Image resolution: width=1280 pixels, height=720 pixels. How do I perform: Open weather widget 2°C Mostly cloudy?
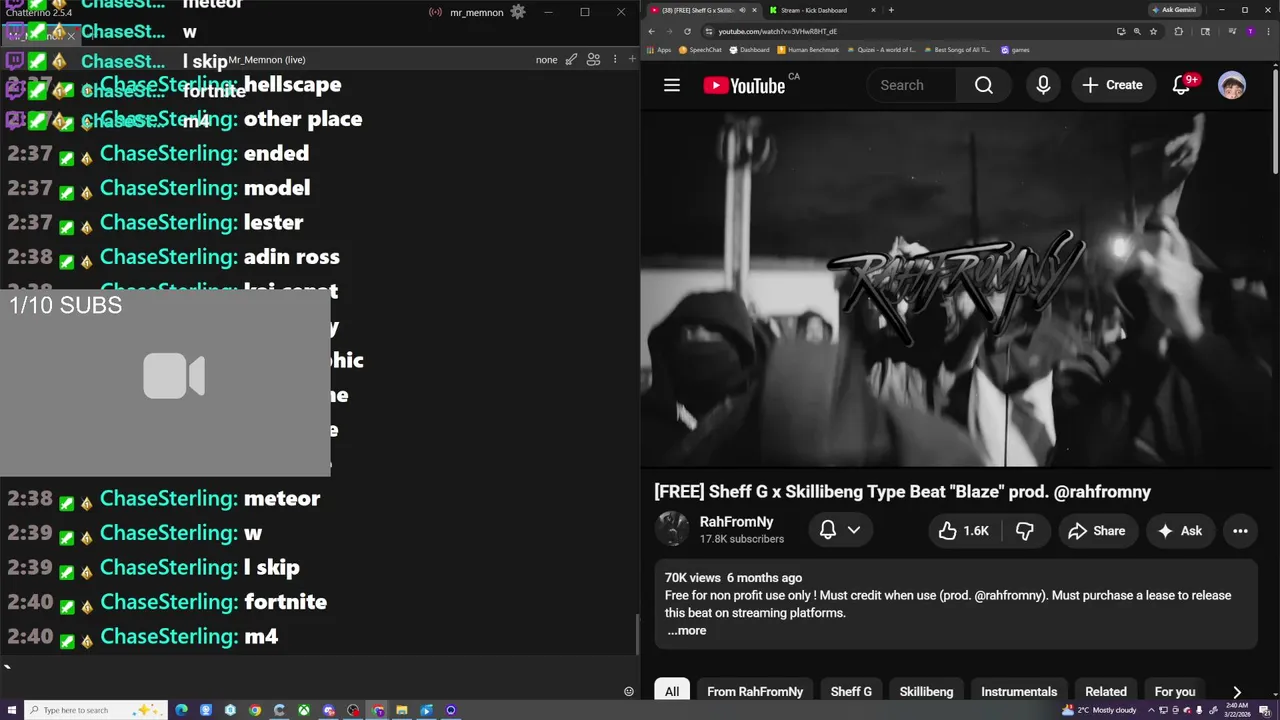click(1099, 710)
